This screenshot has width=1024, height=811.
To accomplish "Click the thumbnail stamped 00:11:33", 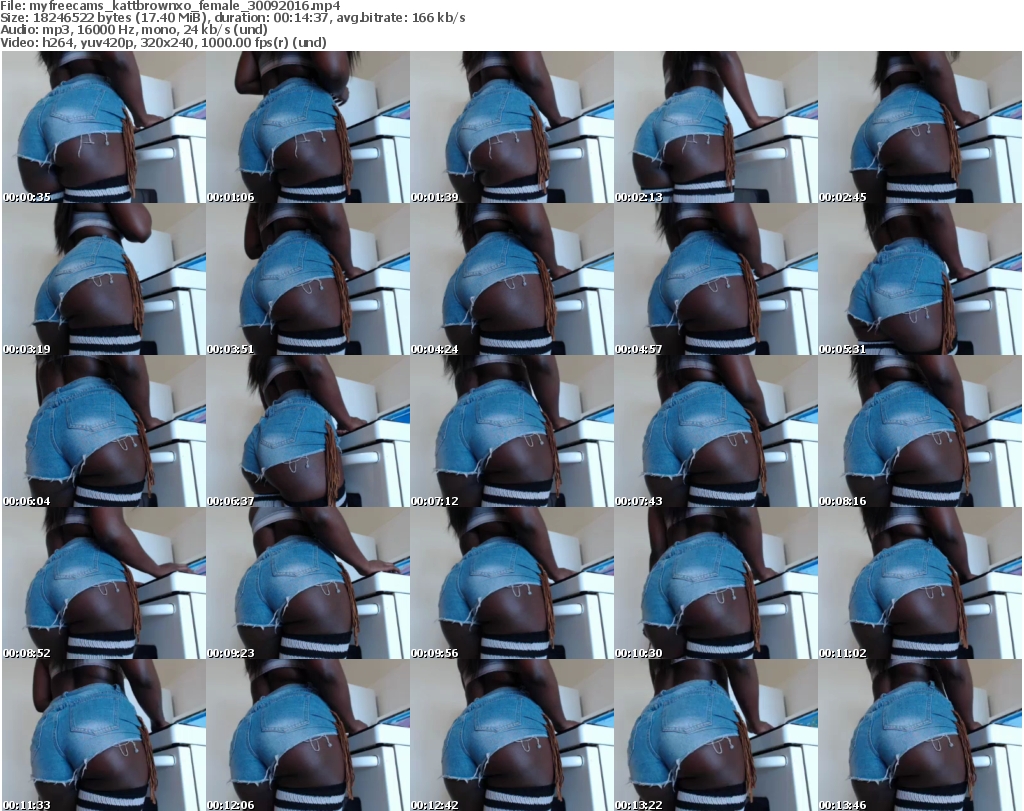I will pos(104,735).
